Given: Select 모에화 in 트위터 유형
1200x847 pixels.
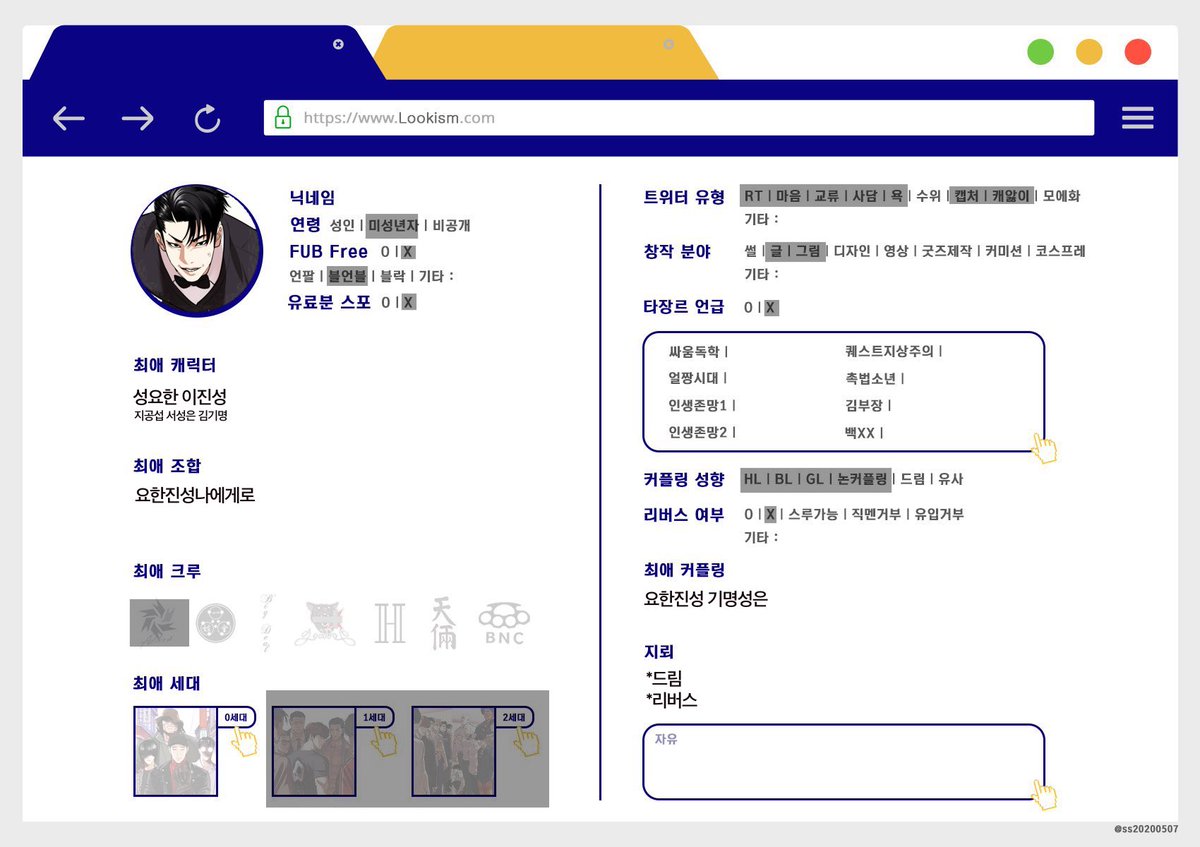Looking at the screenshot, I should (1062, 196).
